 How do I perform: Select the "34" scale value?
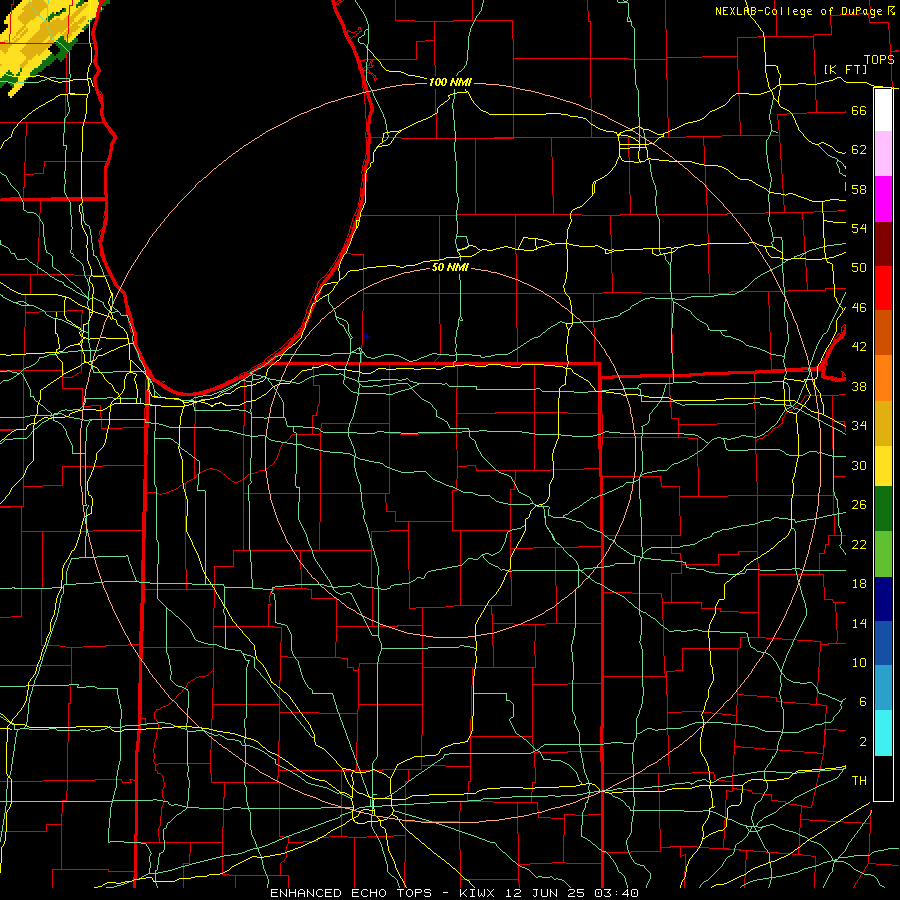coord(859,426)
